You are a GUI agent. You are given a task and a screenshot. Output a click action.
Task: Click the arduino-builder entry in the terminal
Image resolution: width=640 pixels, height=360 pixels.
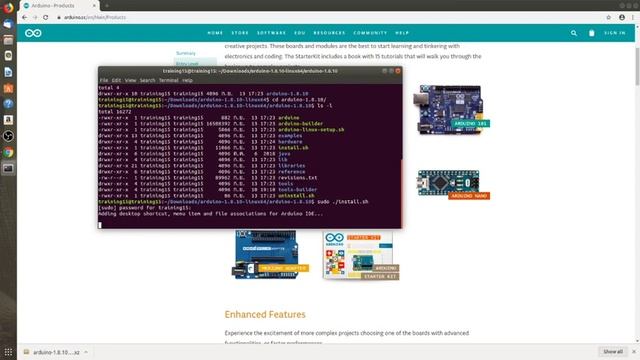(x=300, y=124)
